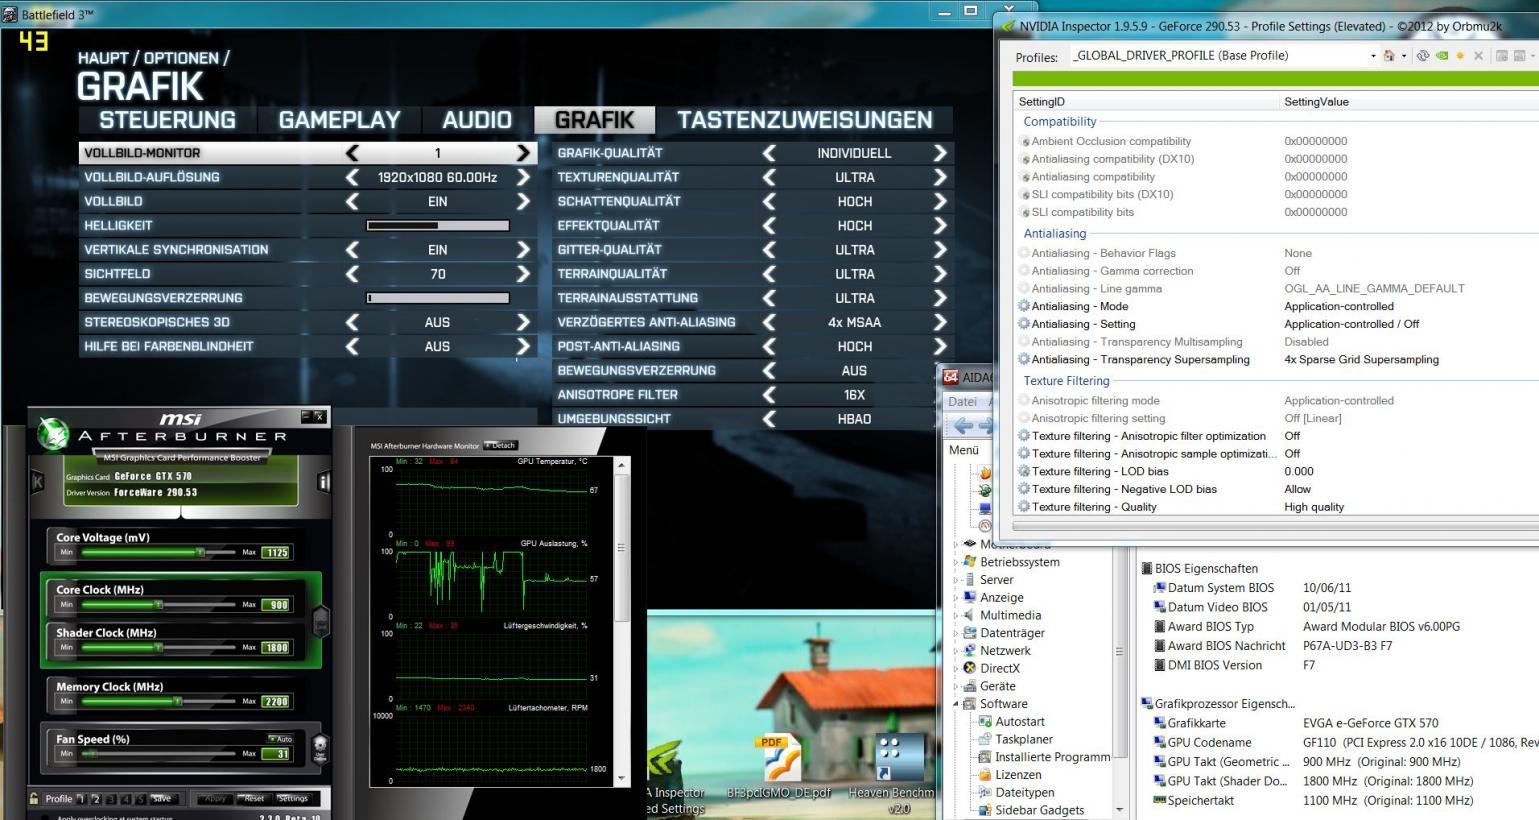This screenshot has height=820, width=1539.
Task: Select Afterburner profile slot 2
Action: (97, 799)
